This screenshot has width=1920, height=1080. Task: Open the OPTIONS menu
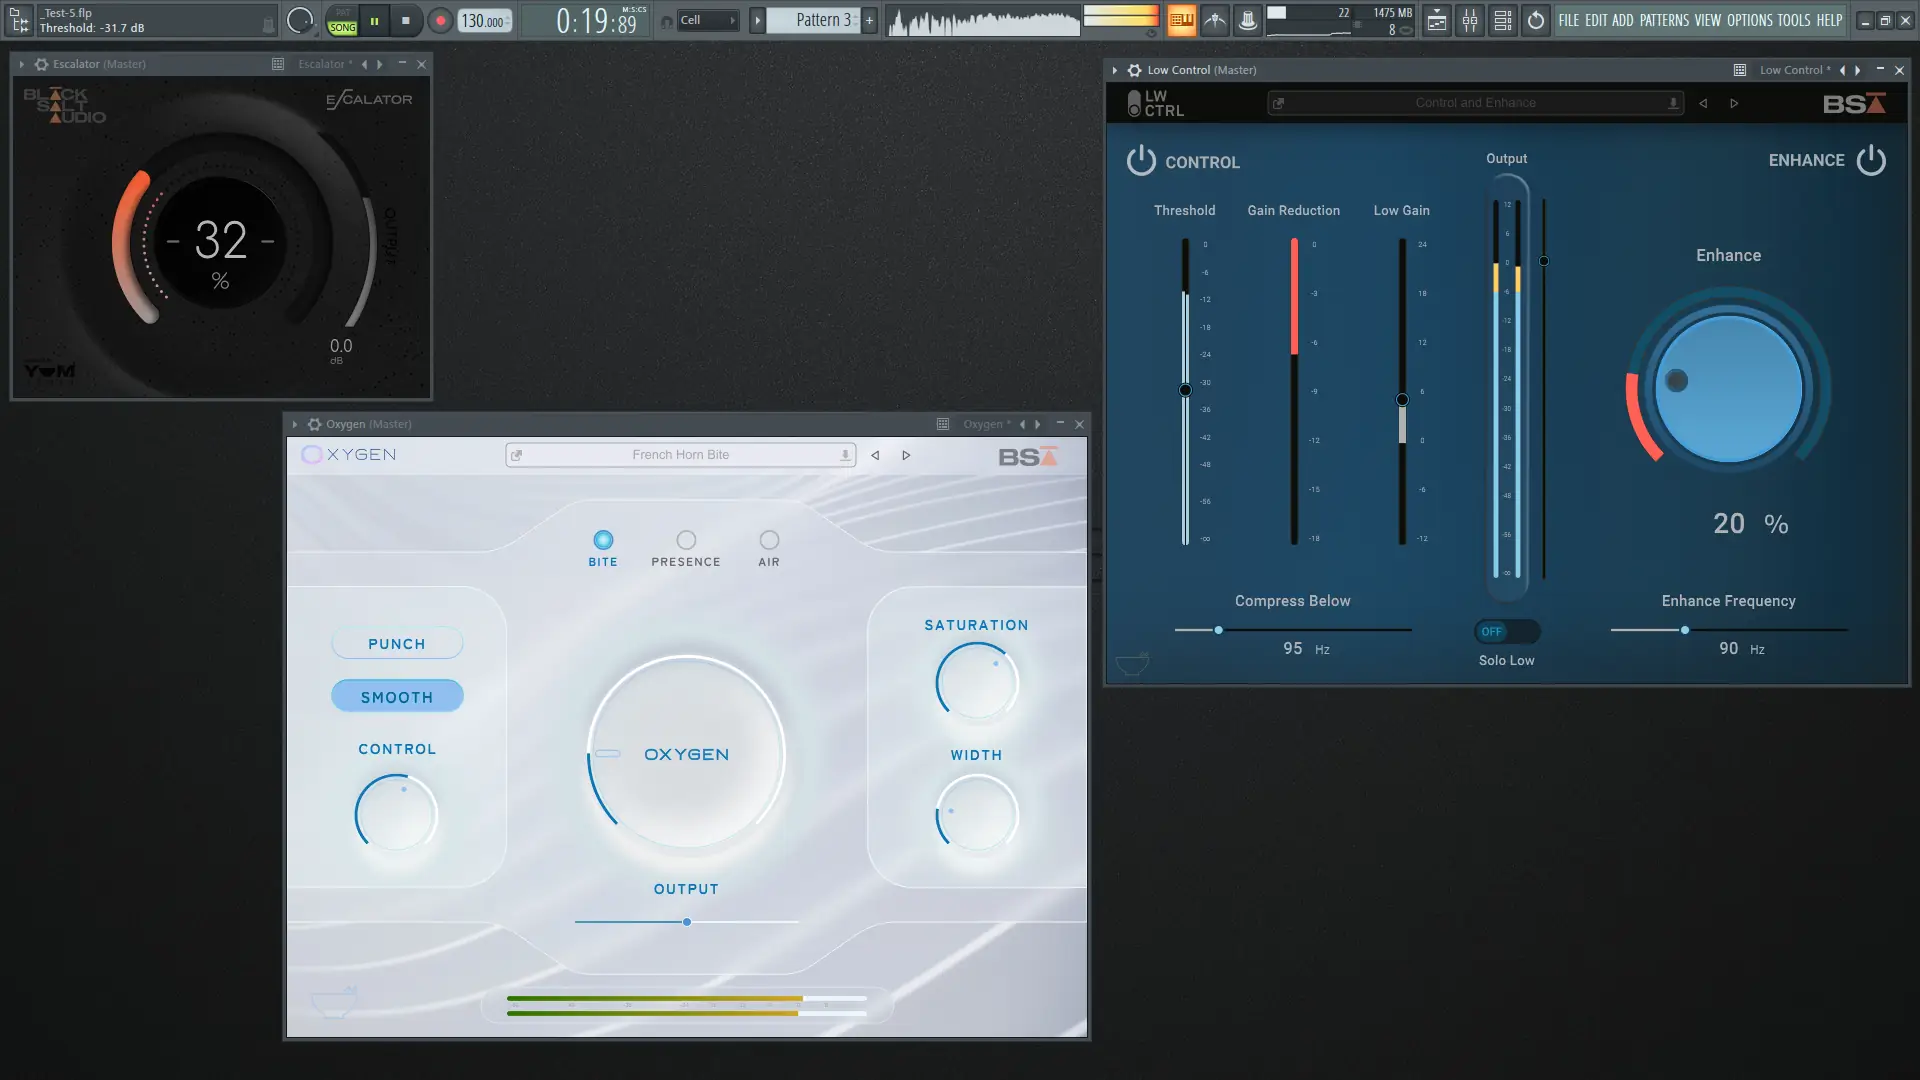point(1750,20)
